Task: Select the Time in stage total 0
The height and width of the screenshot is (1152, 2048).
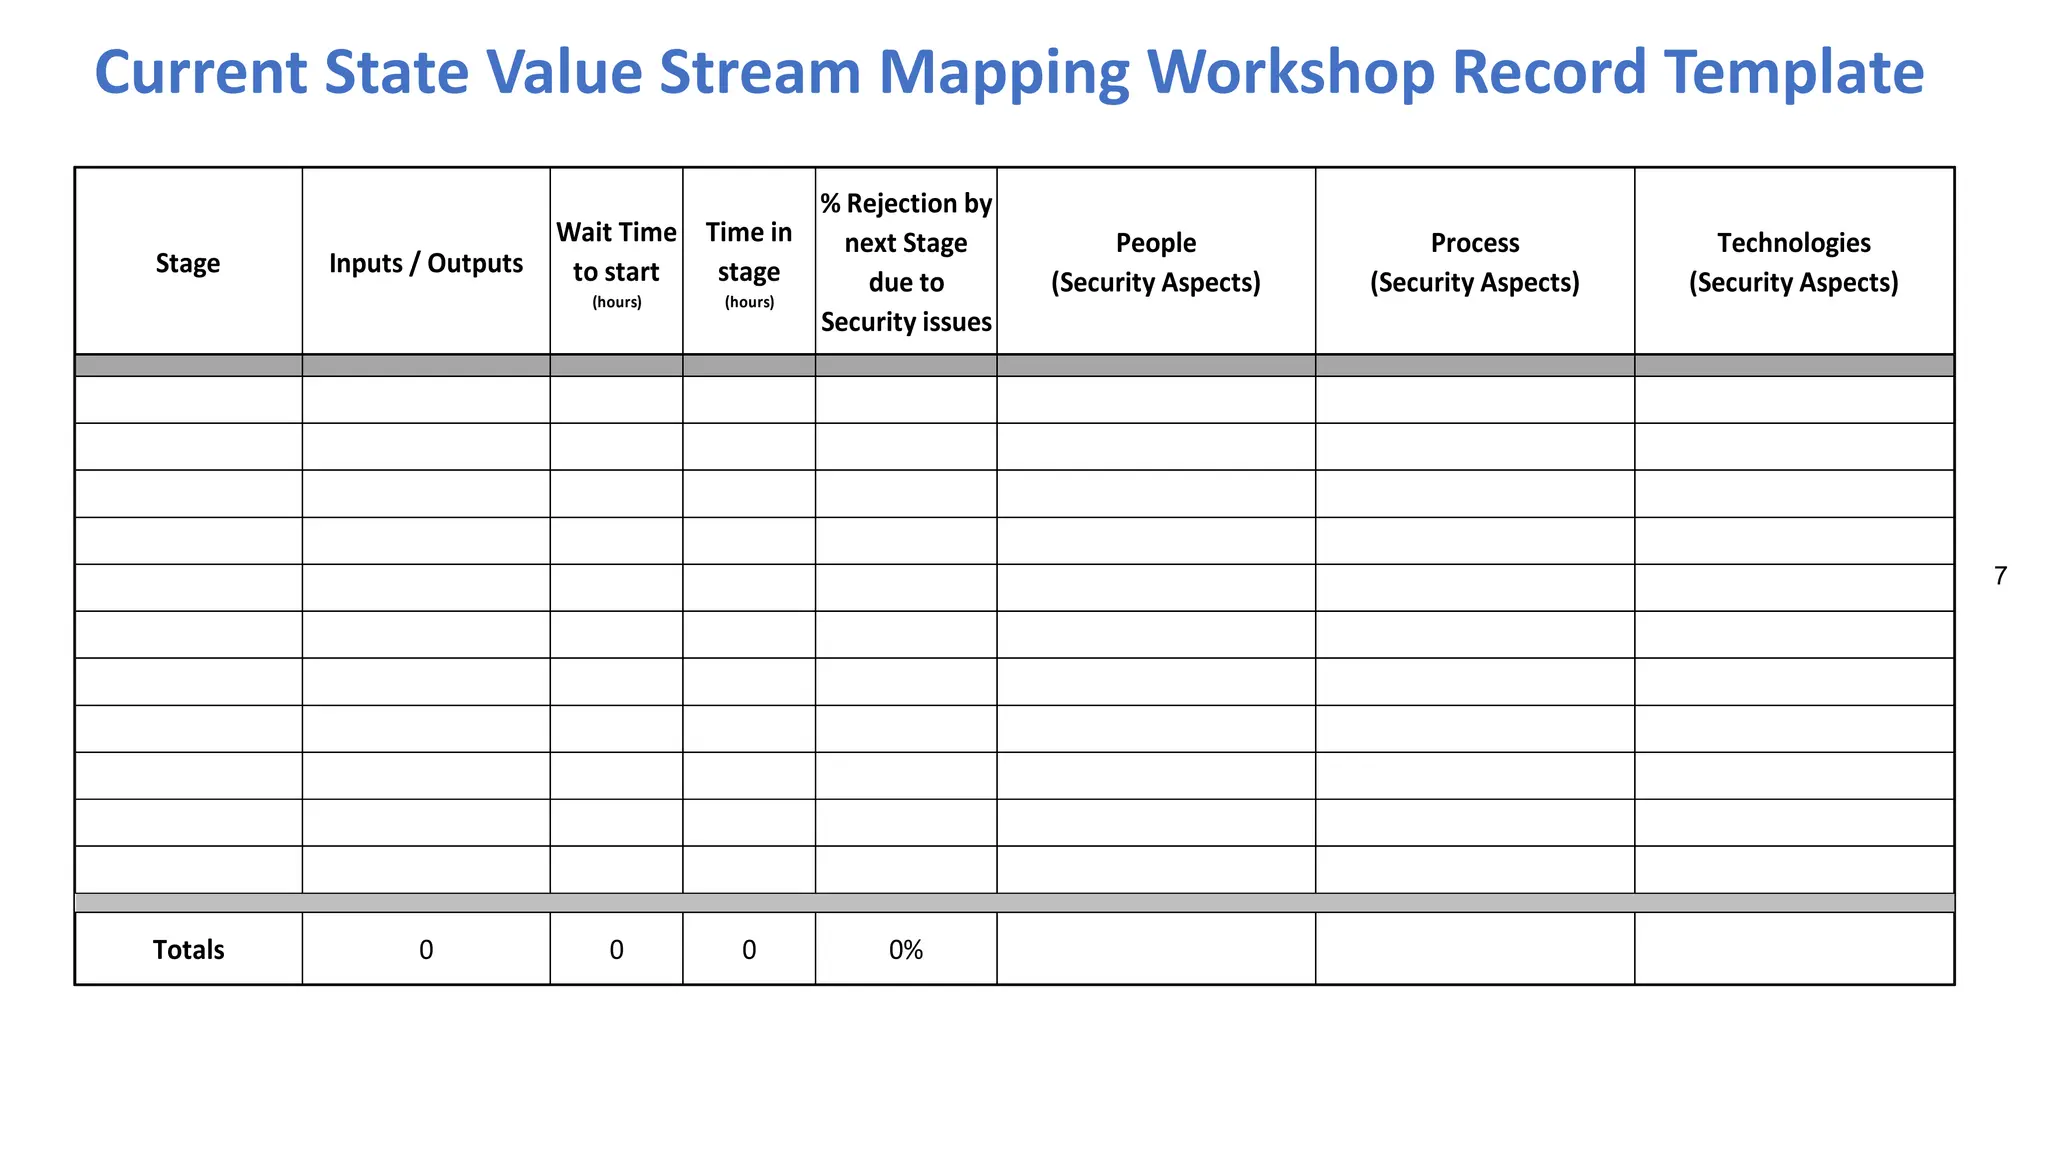Action: click(x=749, y=949)
